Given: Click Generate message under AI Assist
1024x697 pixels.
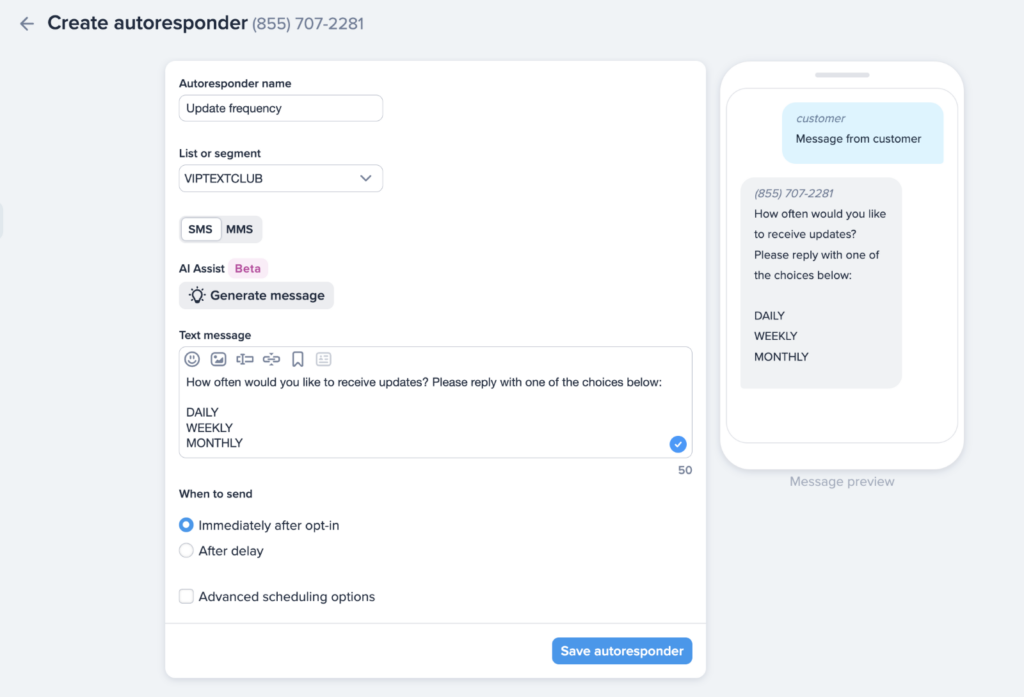Looking at the screenshot, I should [256, 295].
